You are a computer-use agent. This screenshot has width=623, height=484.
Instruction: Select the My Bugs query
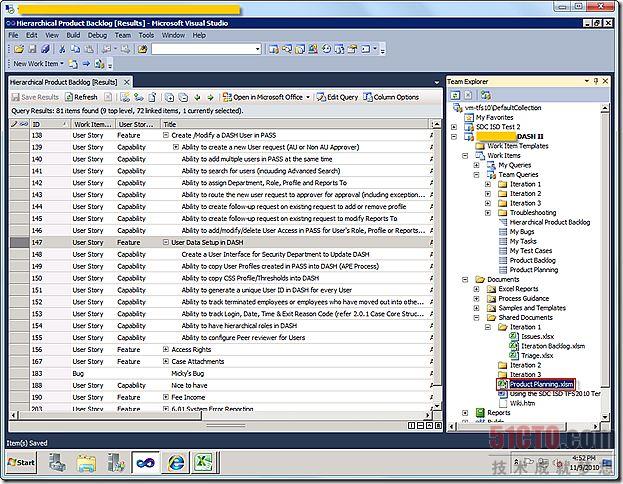[522, 232]
